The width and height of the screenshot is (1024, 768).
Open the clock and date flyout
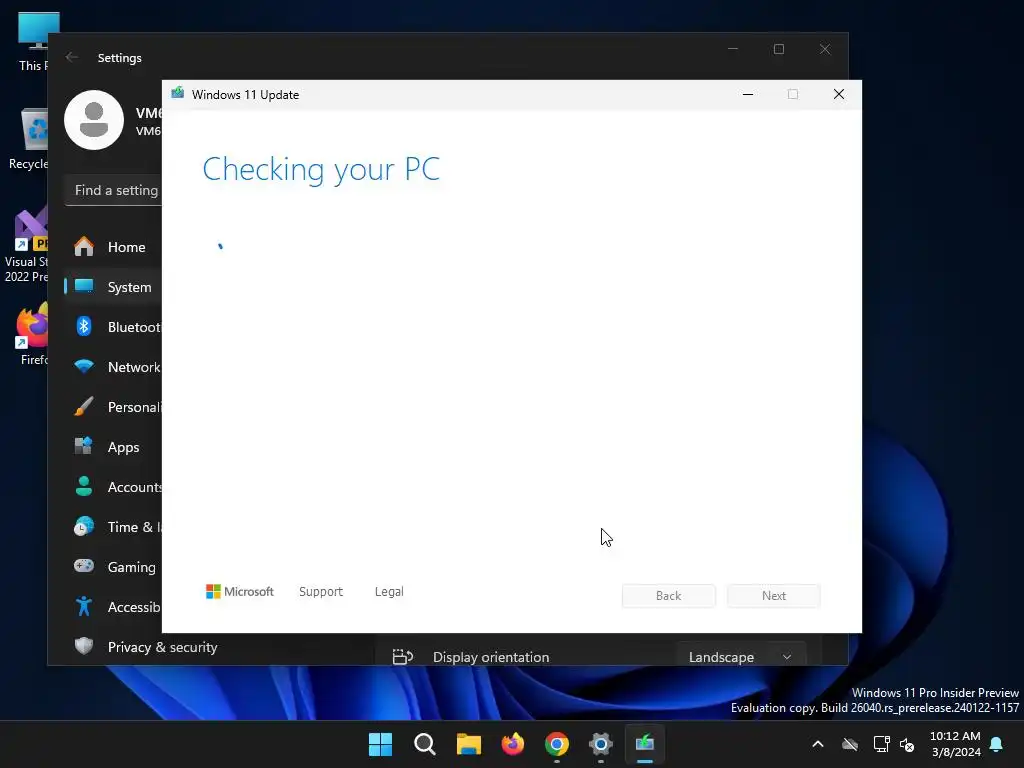point(955,744)
